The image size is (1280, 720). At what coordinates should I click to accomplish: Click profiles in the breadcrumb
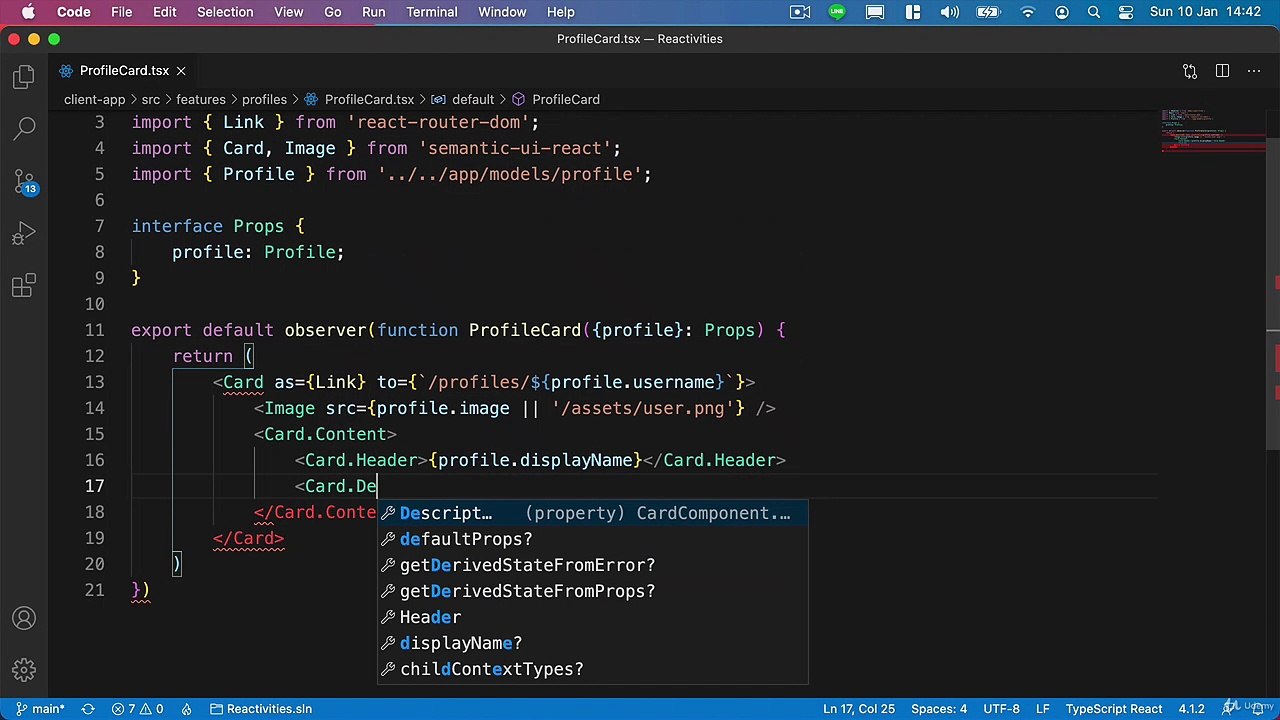tap(264, 99)
